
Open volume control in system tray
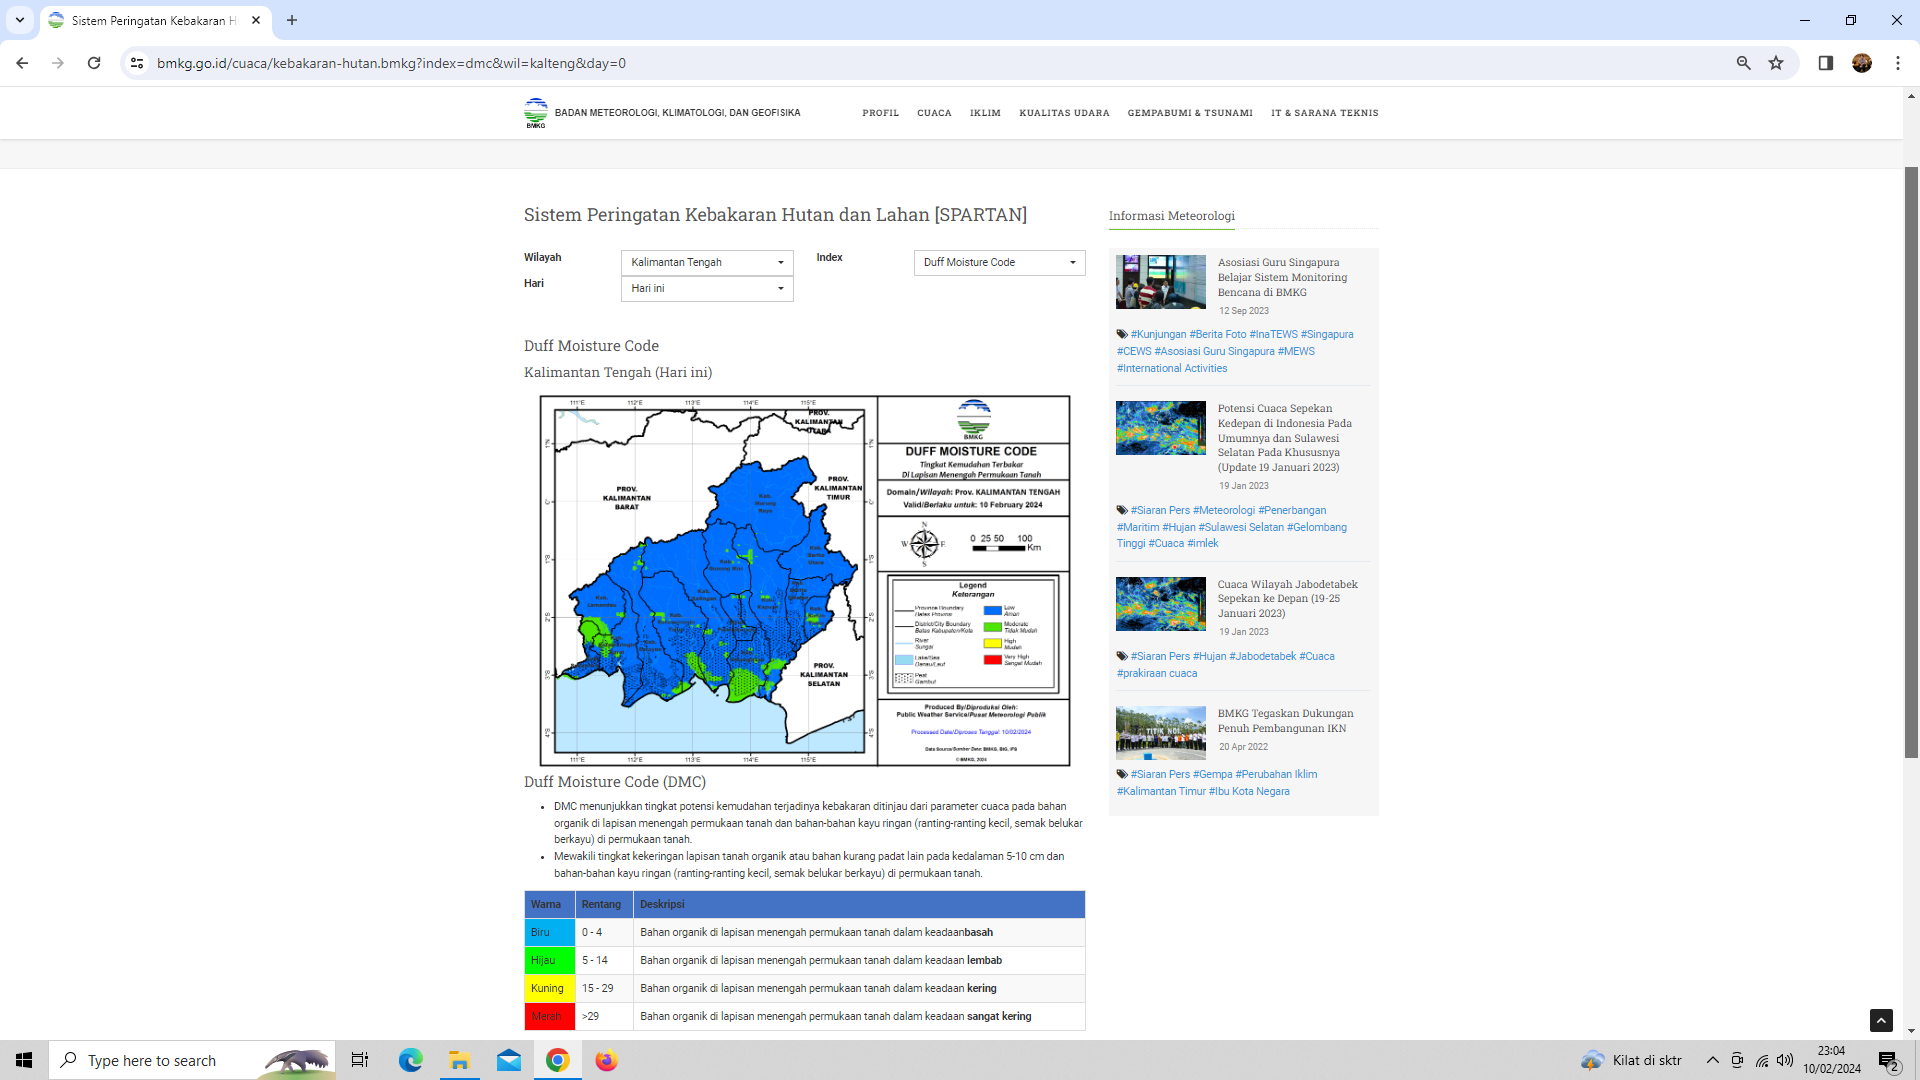point(1785,1060)
